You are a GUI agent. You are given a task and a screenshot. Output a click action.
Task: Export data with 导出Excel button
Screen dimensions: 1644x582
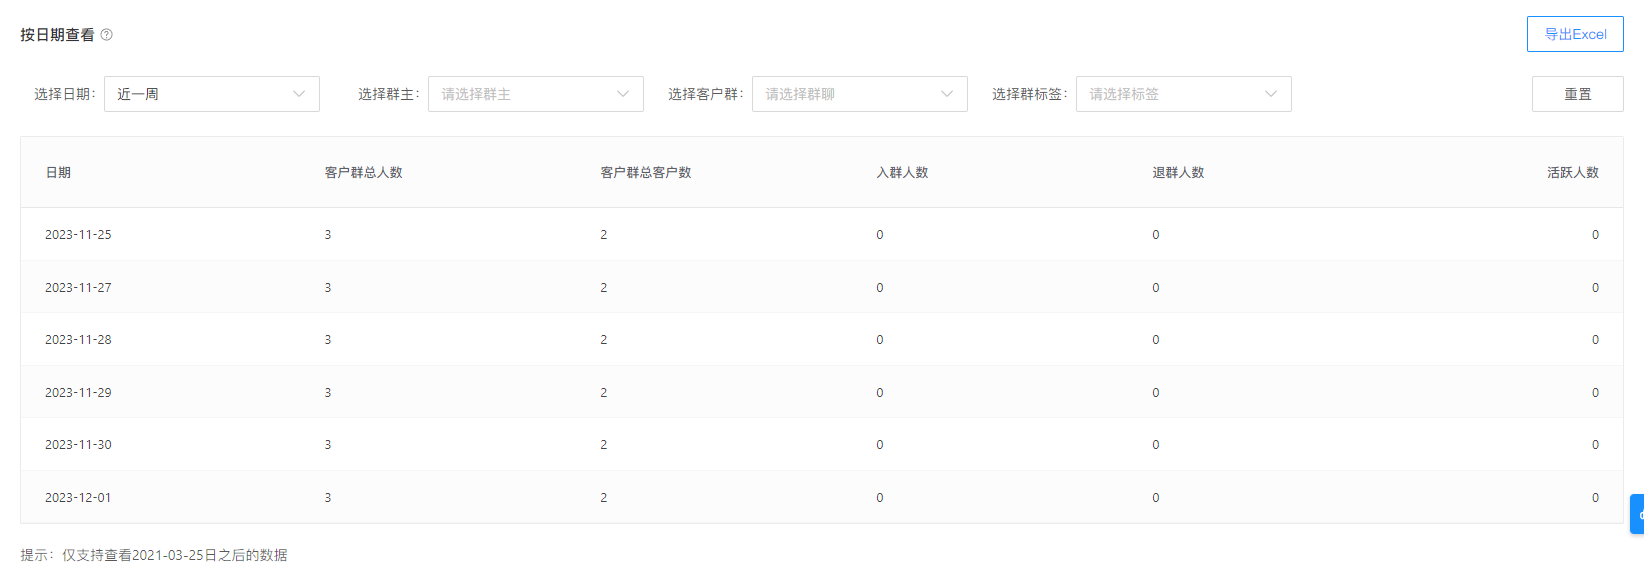click(x=1574, y=34)
